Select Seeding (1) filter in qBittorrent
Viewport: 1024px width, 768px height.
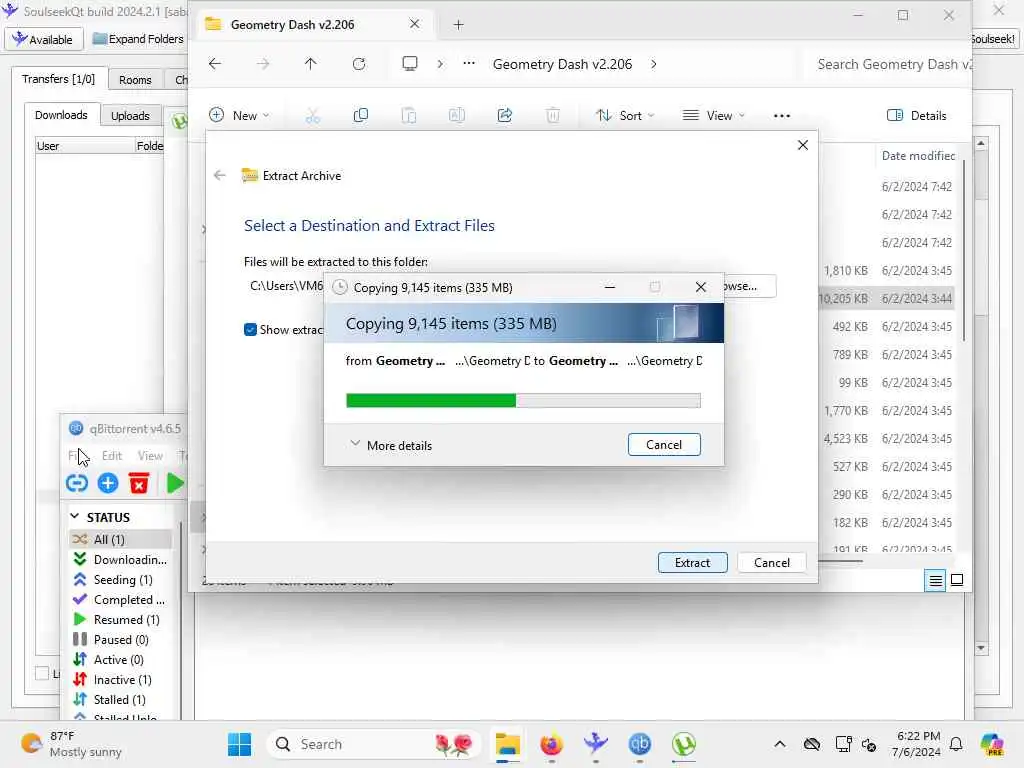click(x=120, y=580)
